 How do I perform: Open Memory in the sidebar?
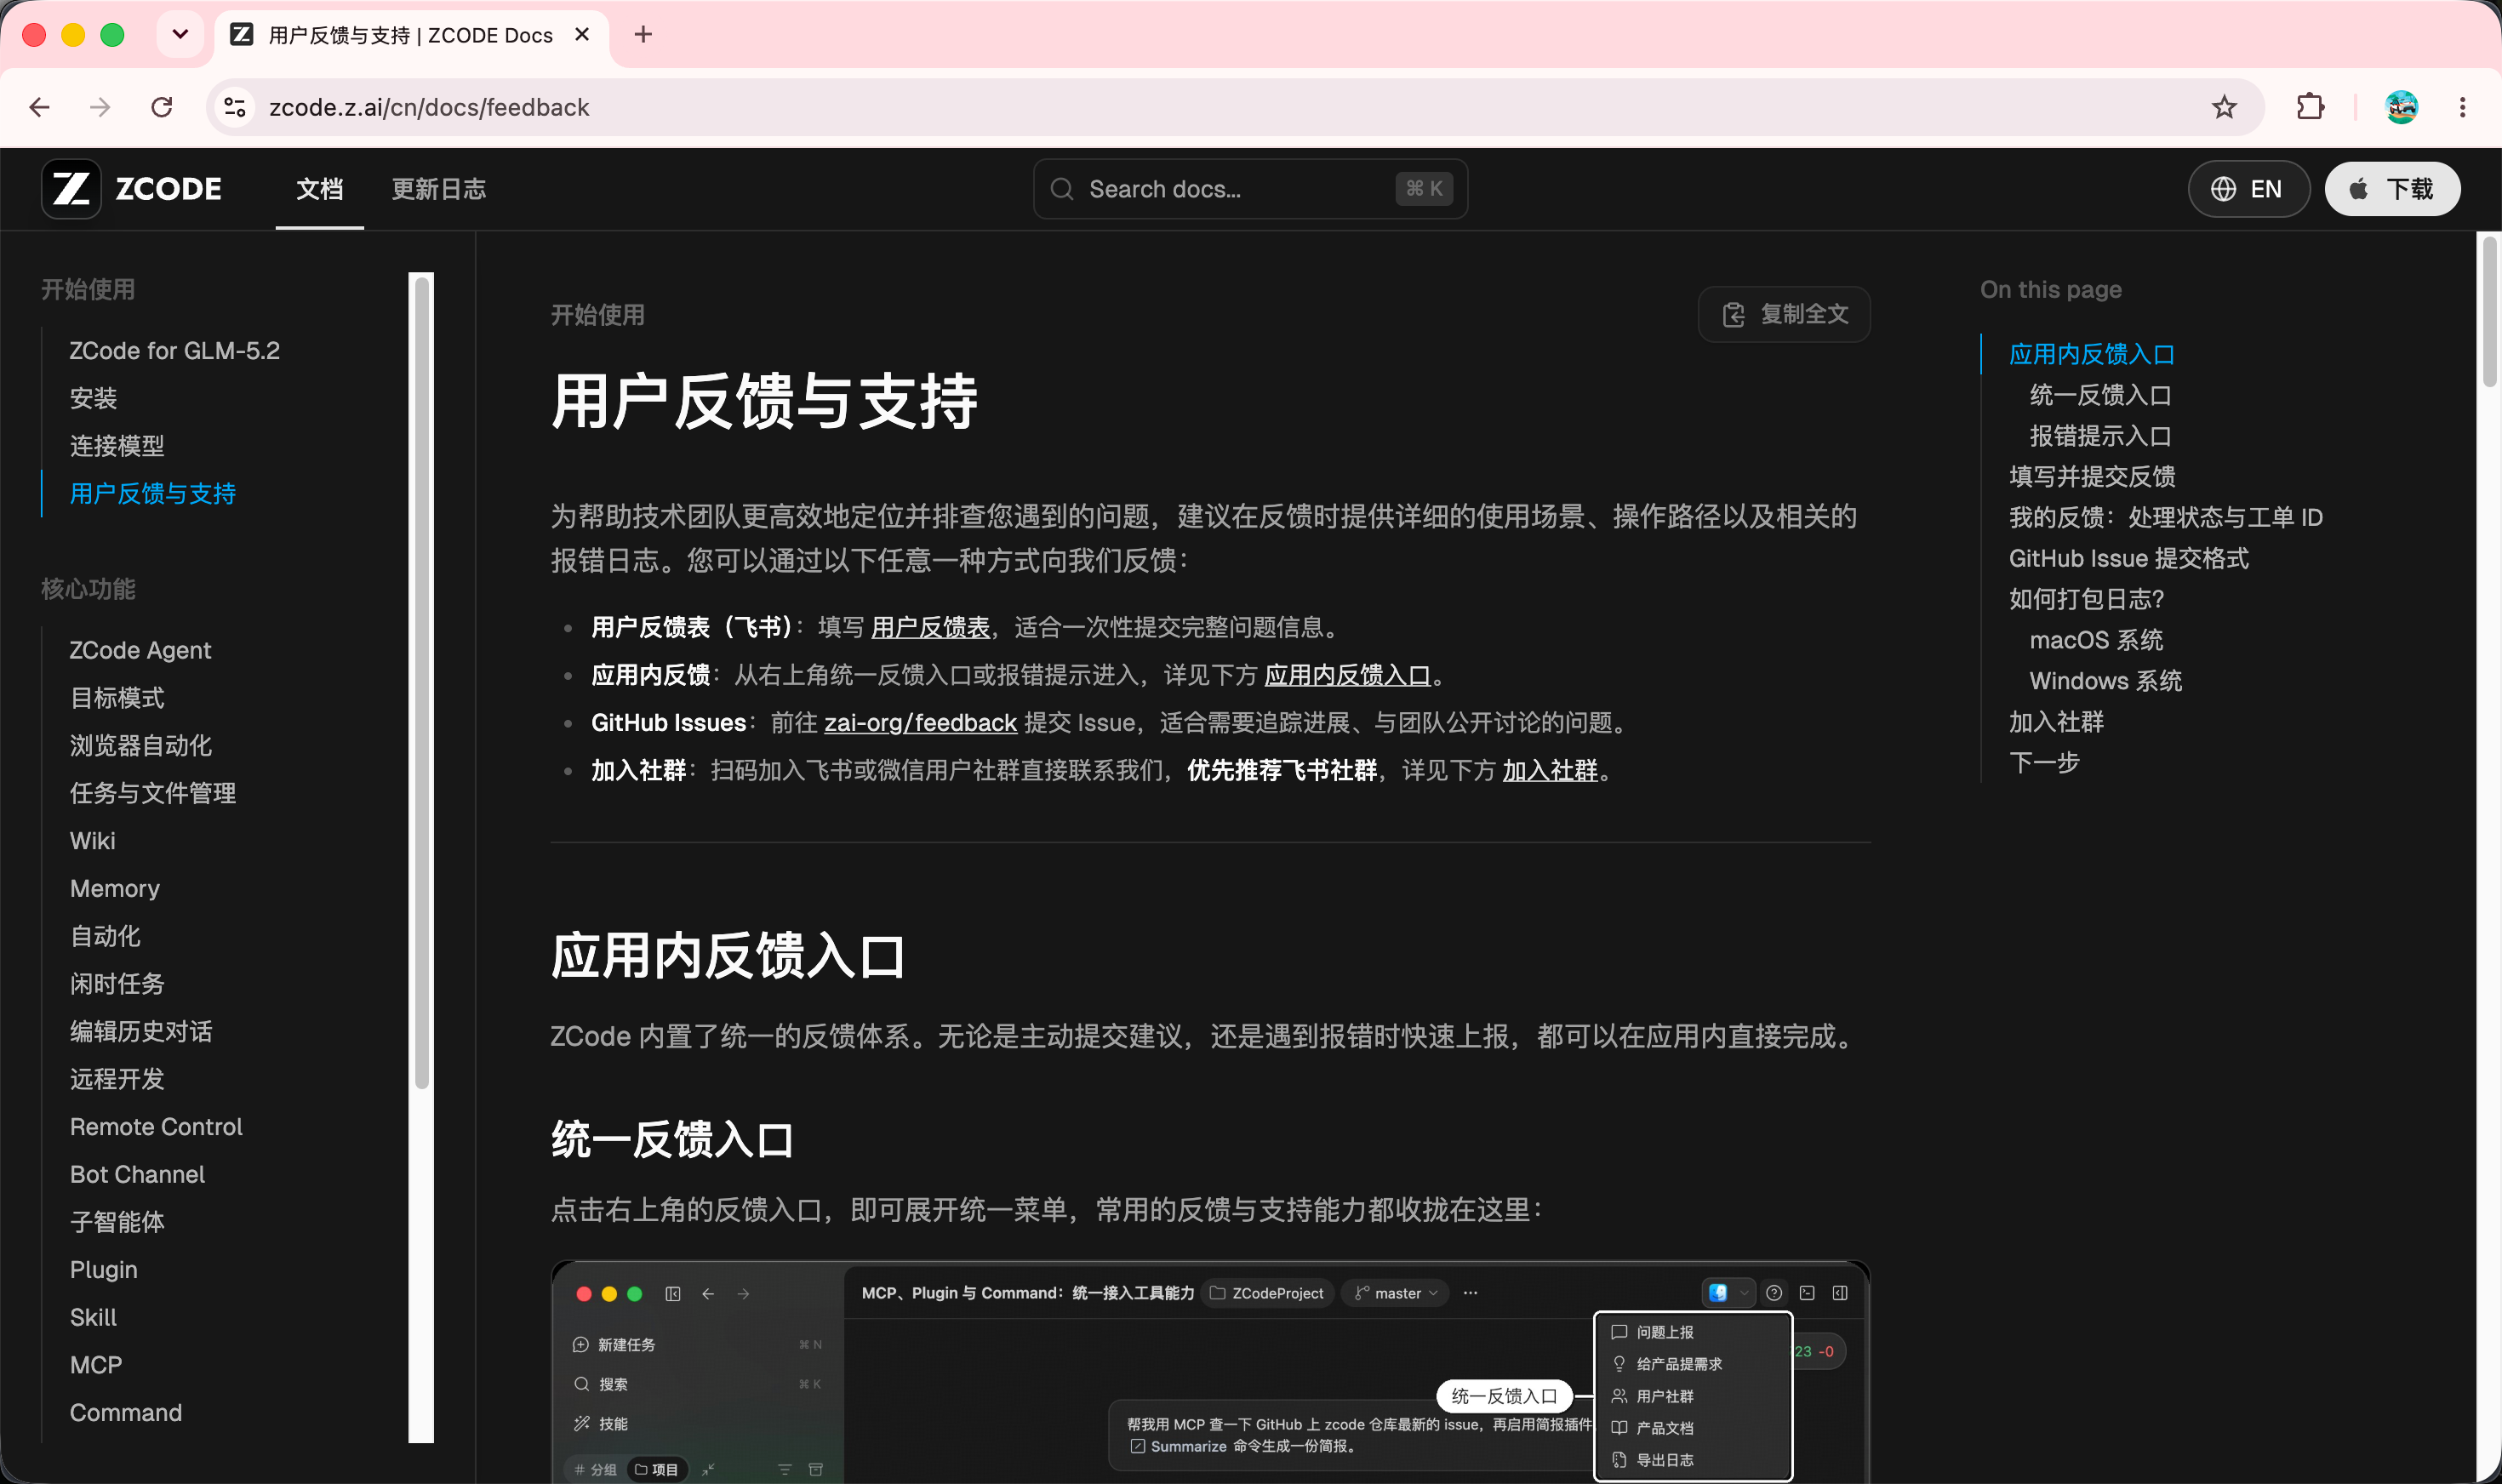pos(115,889)
